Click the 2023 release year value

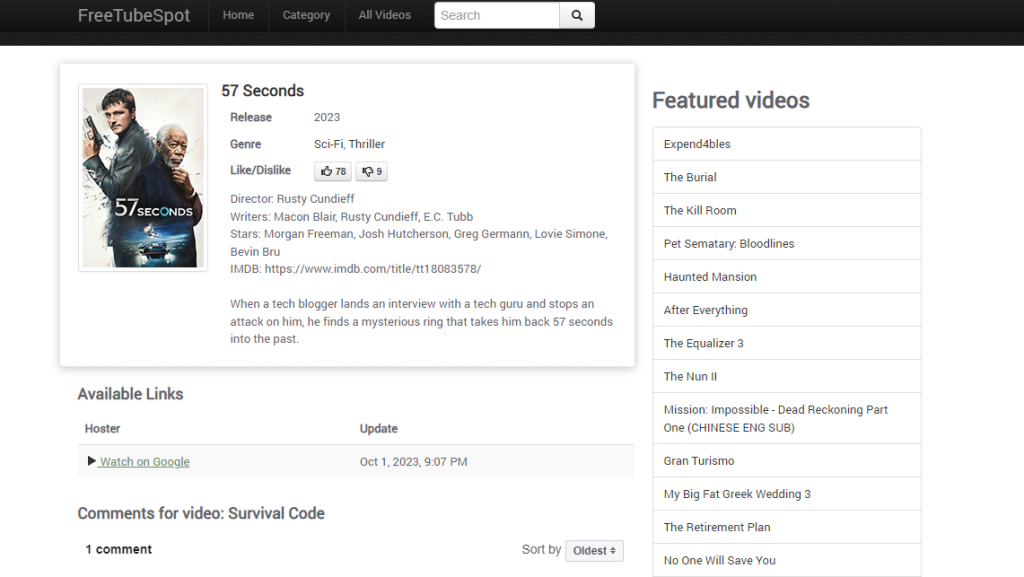tap(327, 117)
